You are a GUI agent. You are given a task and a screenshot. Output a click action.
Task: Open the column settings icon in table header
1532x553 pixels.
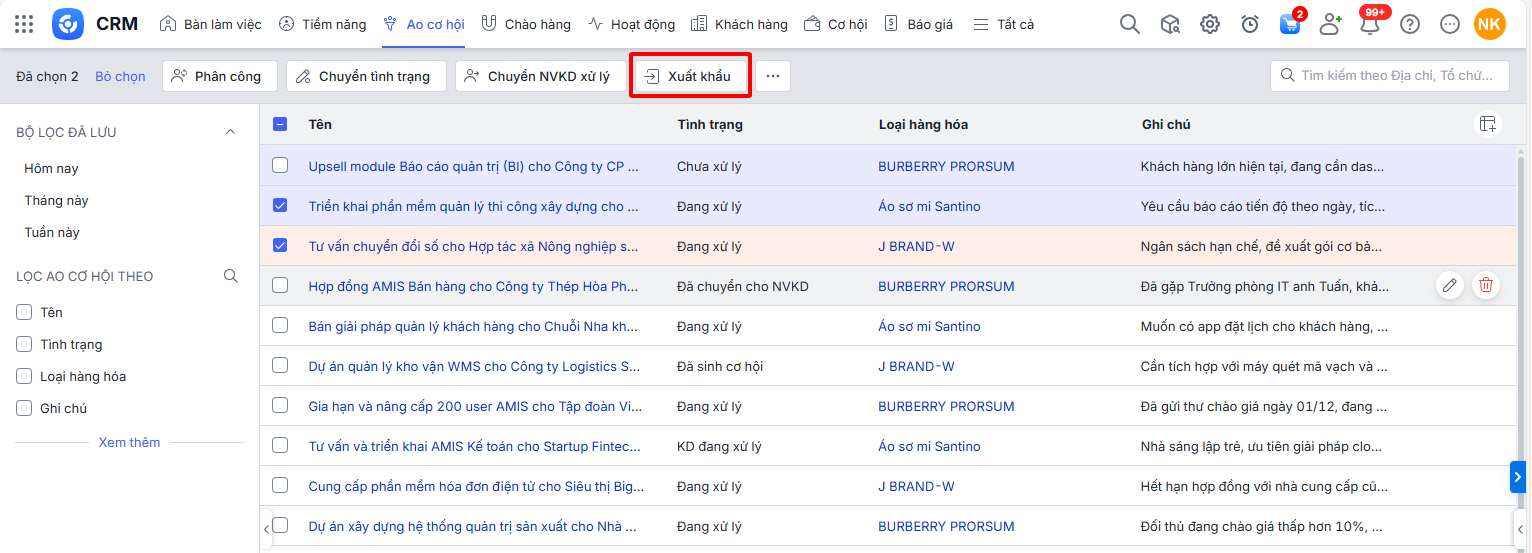point(1488,124)
